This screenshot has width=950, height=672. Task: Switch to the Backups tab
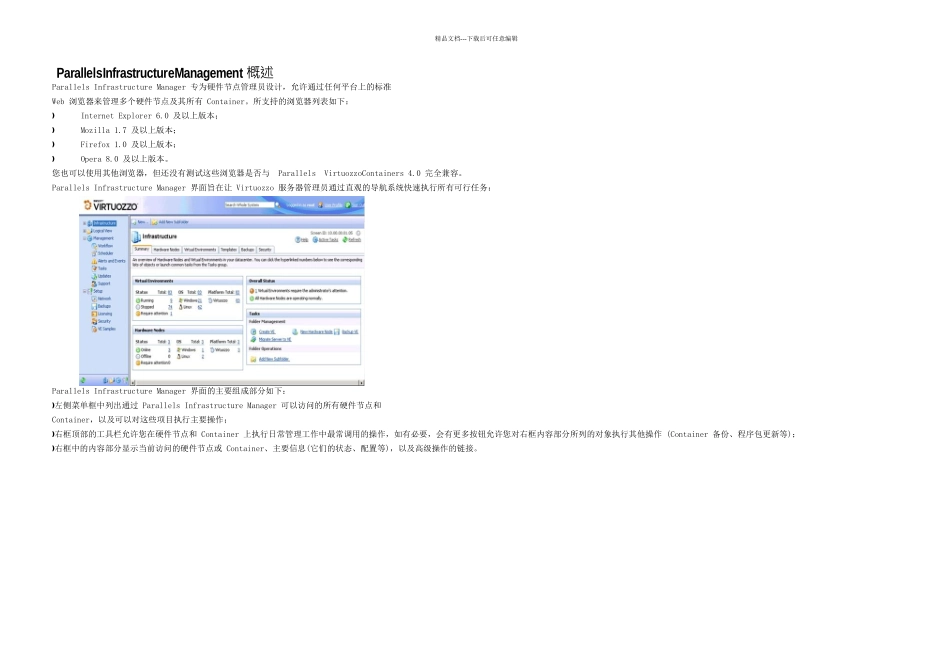coord(248,250)
